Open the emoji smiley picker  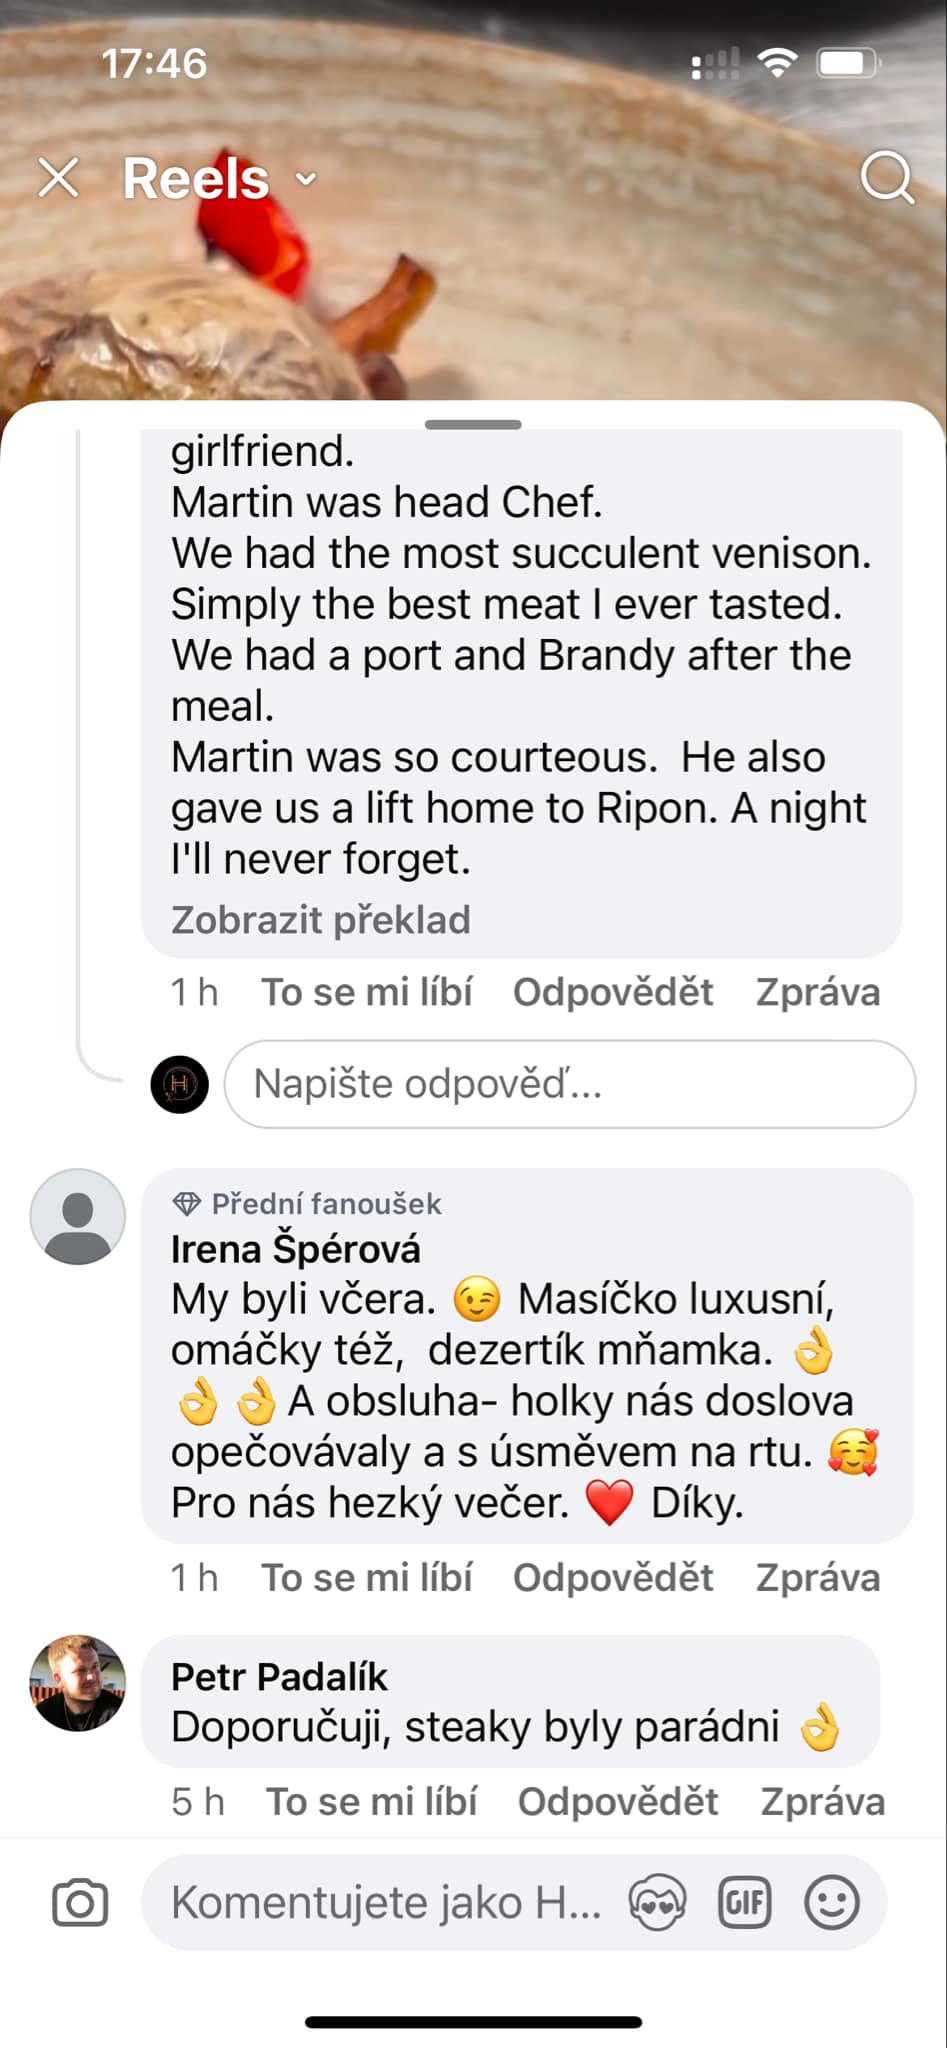click(832, 1902)
